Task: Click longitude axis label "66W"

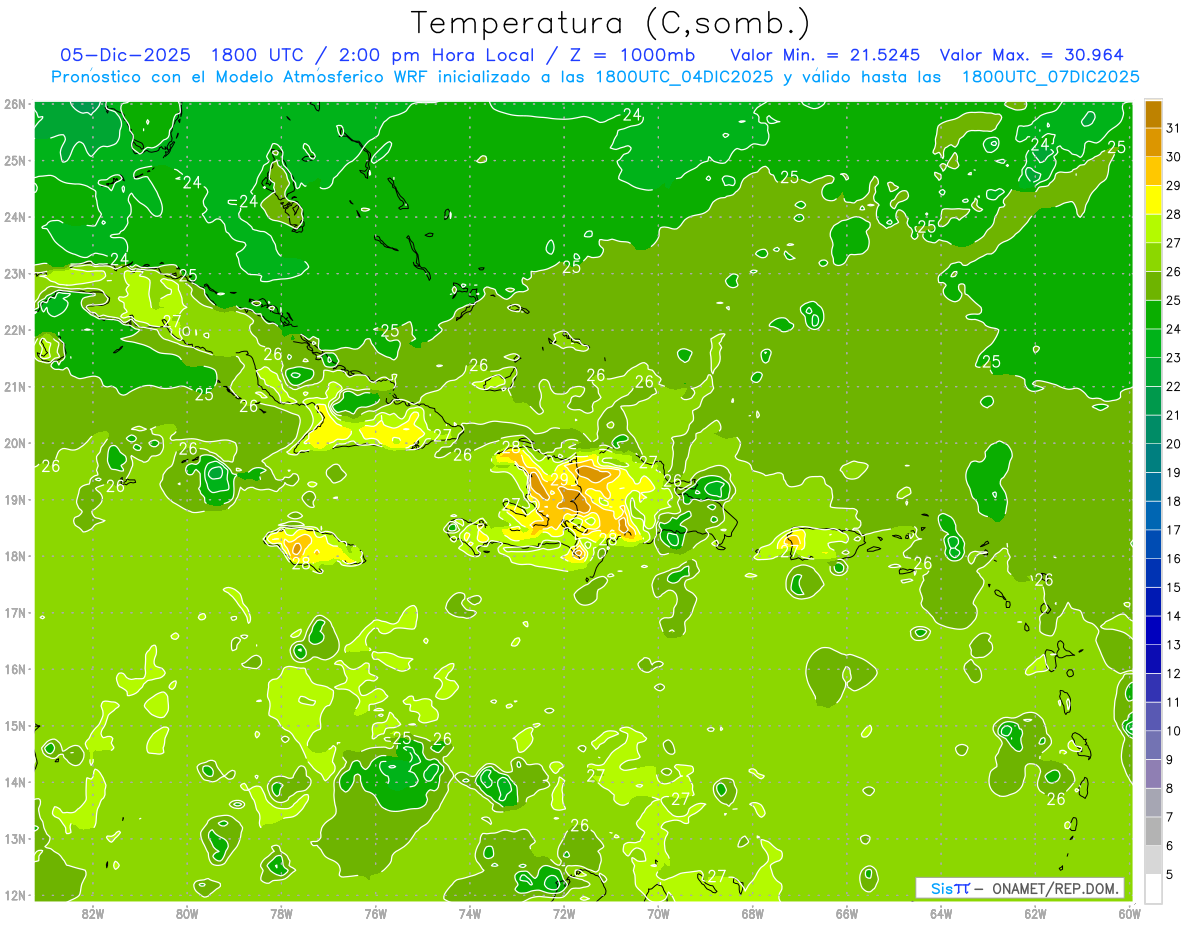Action: pos(847,913)
